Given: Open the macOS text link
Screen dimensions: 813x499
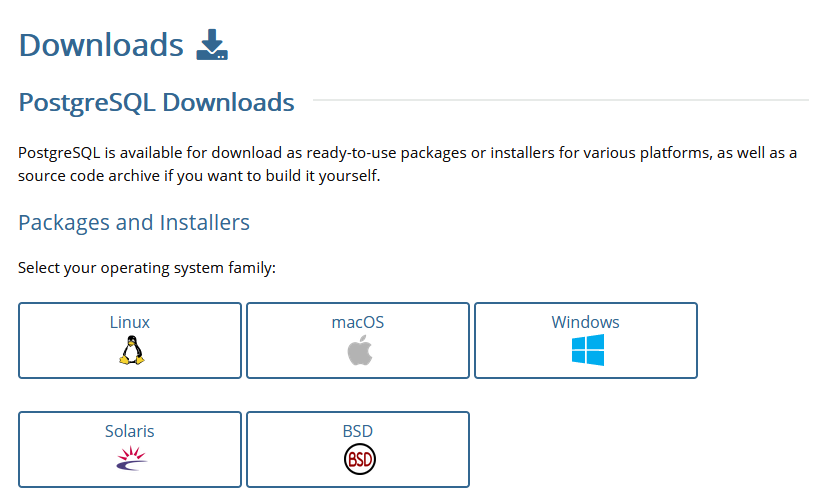Looking at the screenshot, I should point(358,322).
